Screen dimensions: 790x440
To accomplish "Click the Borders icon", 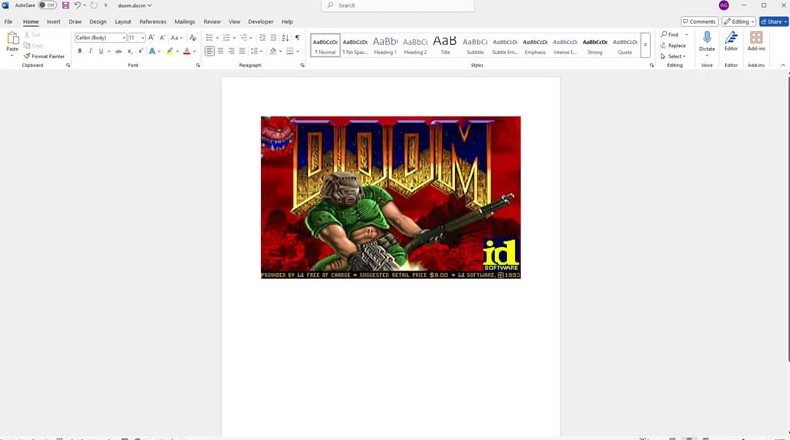I will (x=290, y=51).
